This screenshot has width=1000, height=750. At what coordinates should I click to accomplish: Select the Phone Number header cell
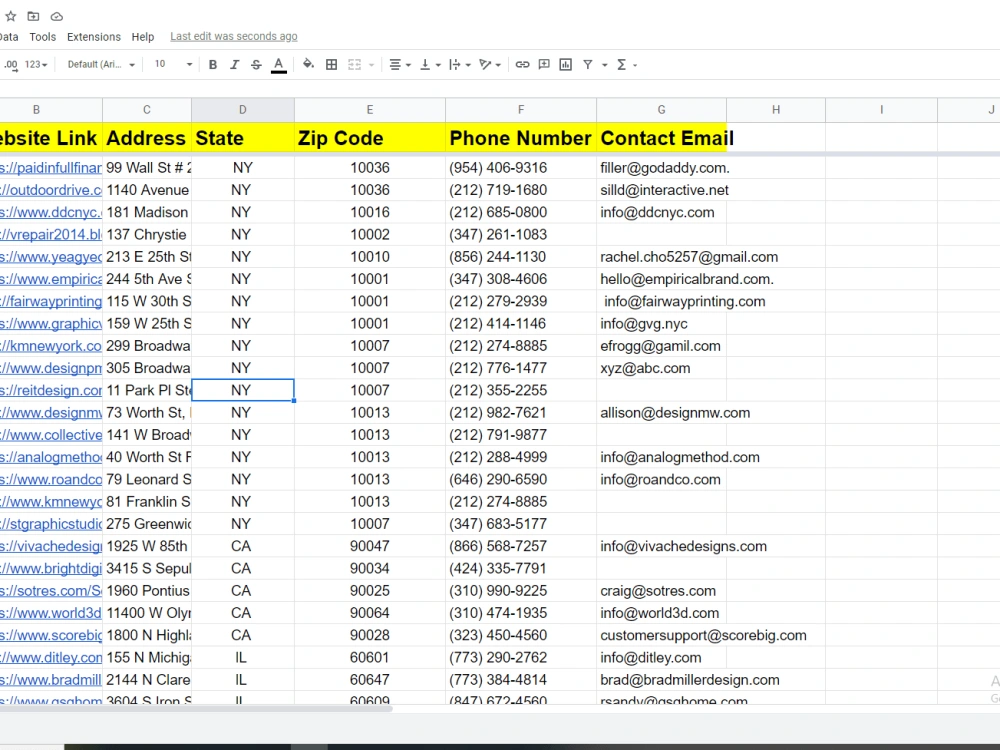(x=521, y=138)
